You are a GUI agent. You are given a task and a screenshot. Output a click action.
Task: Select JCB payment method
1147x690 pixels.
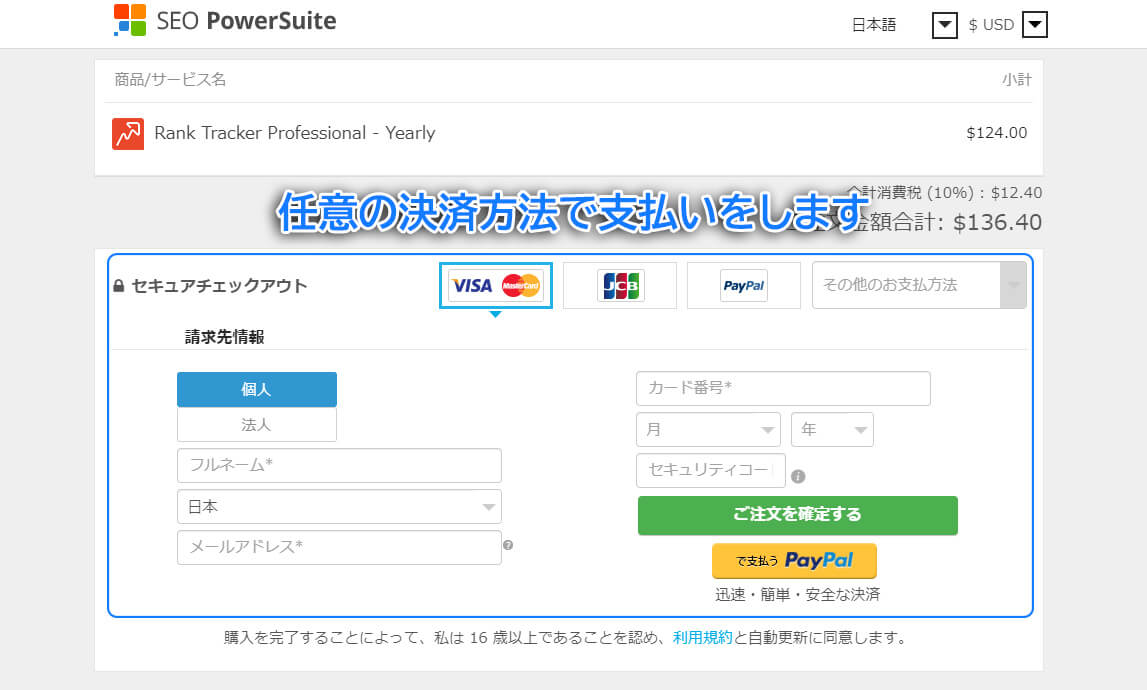tap(620, 285)
